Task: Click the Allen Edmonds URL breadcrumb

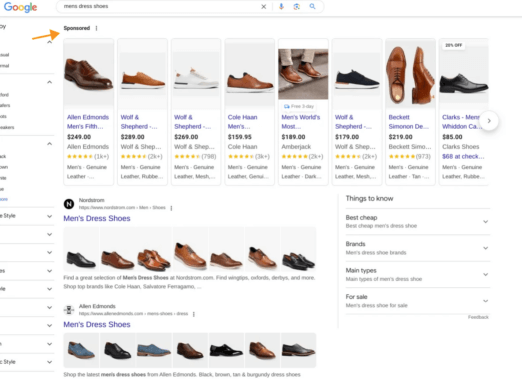Action: click(x=133, y=314)
